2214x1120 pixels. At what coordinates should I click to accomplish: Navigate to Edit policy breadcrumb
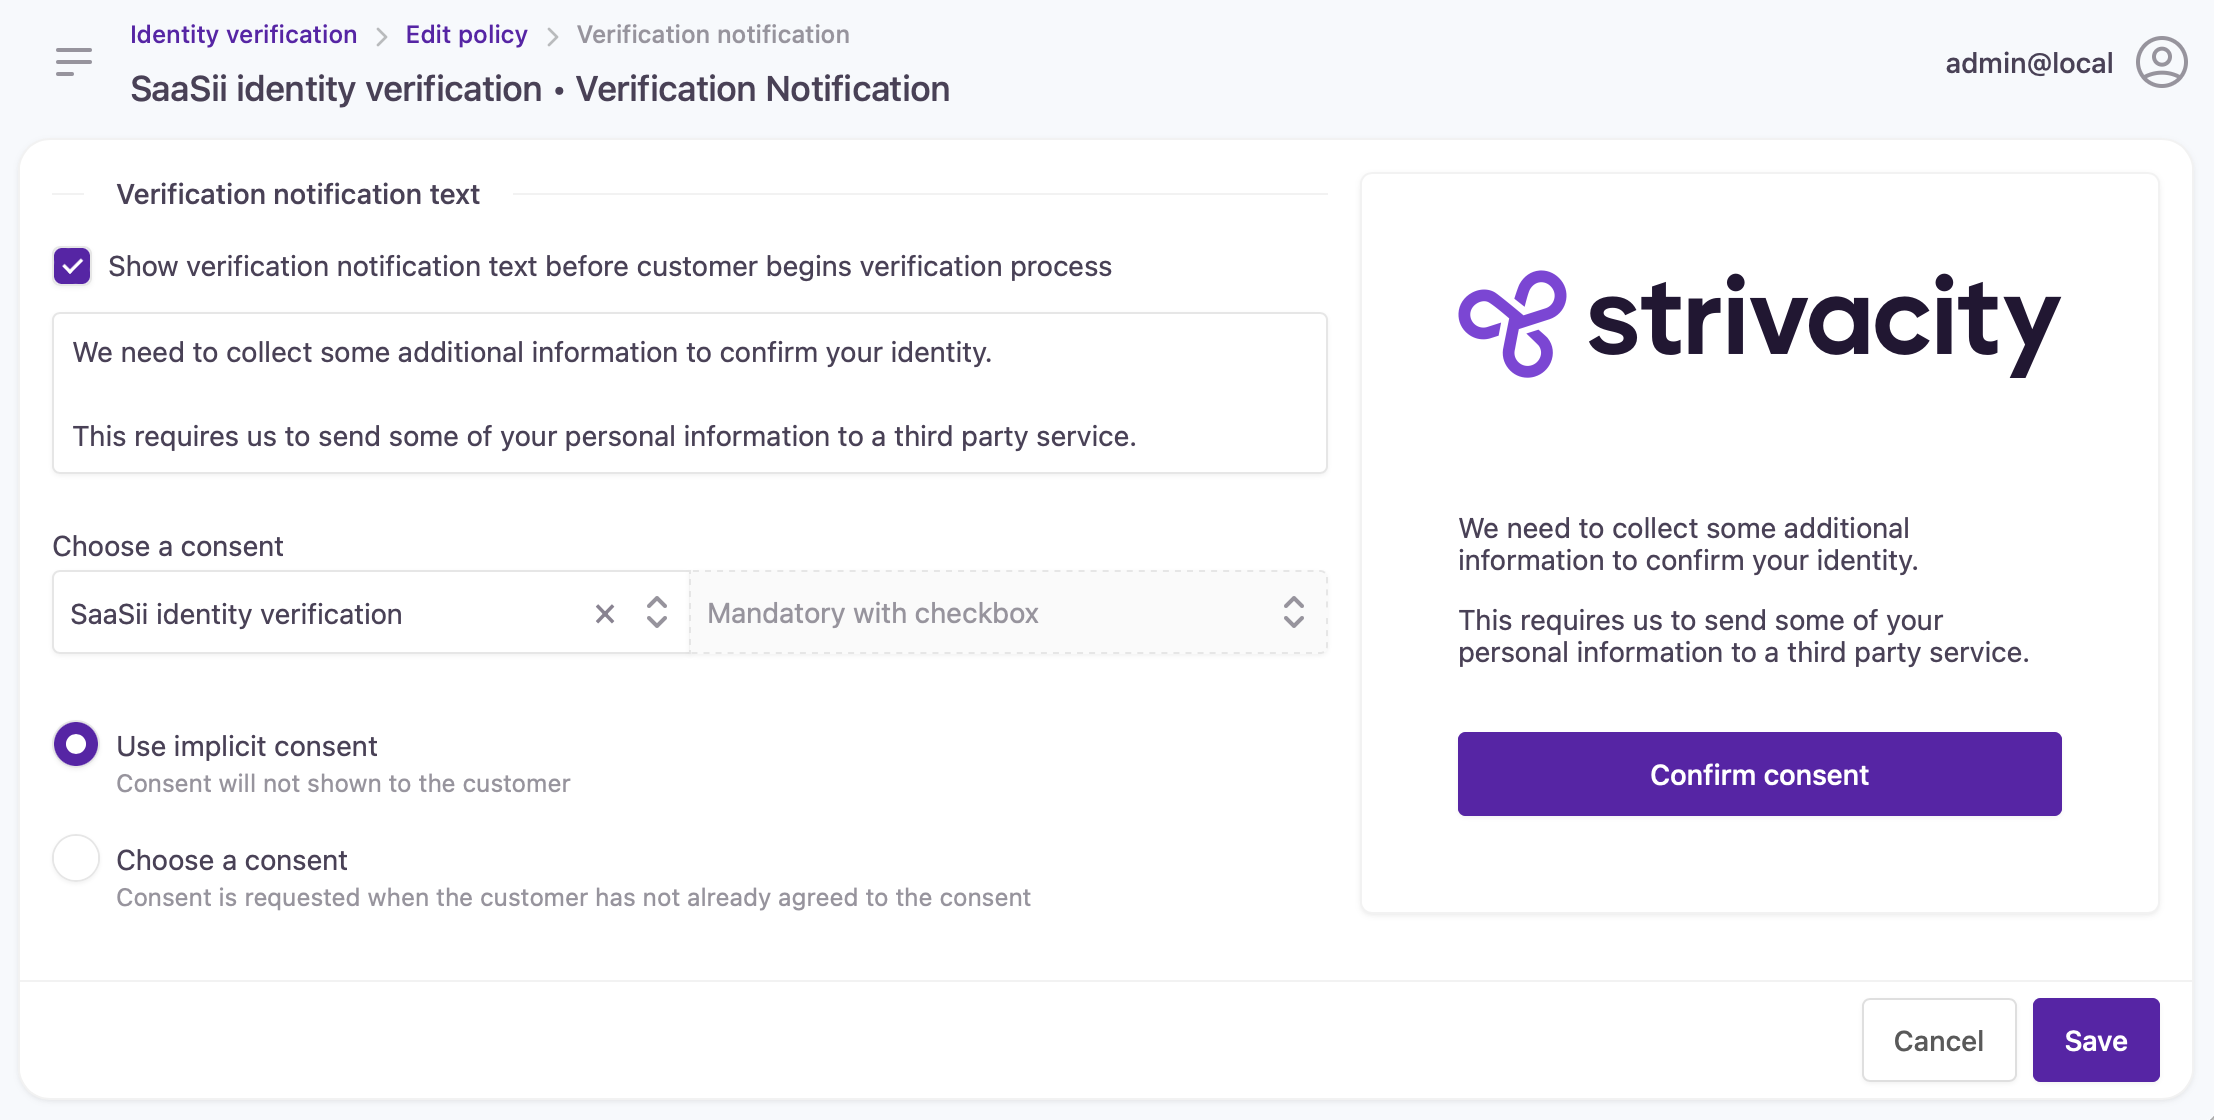pyautogui.click(x=466, y=35)
